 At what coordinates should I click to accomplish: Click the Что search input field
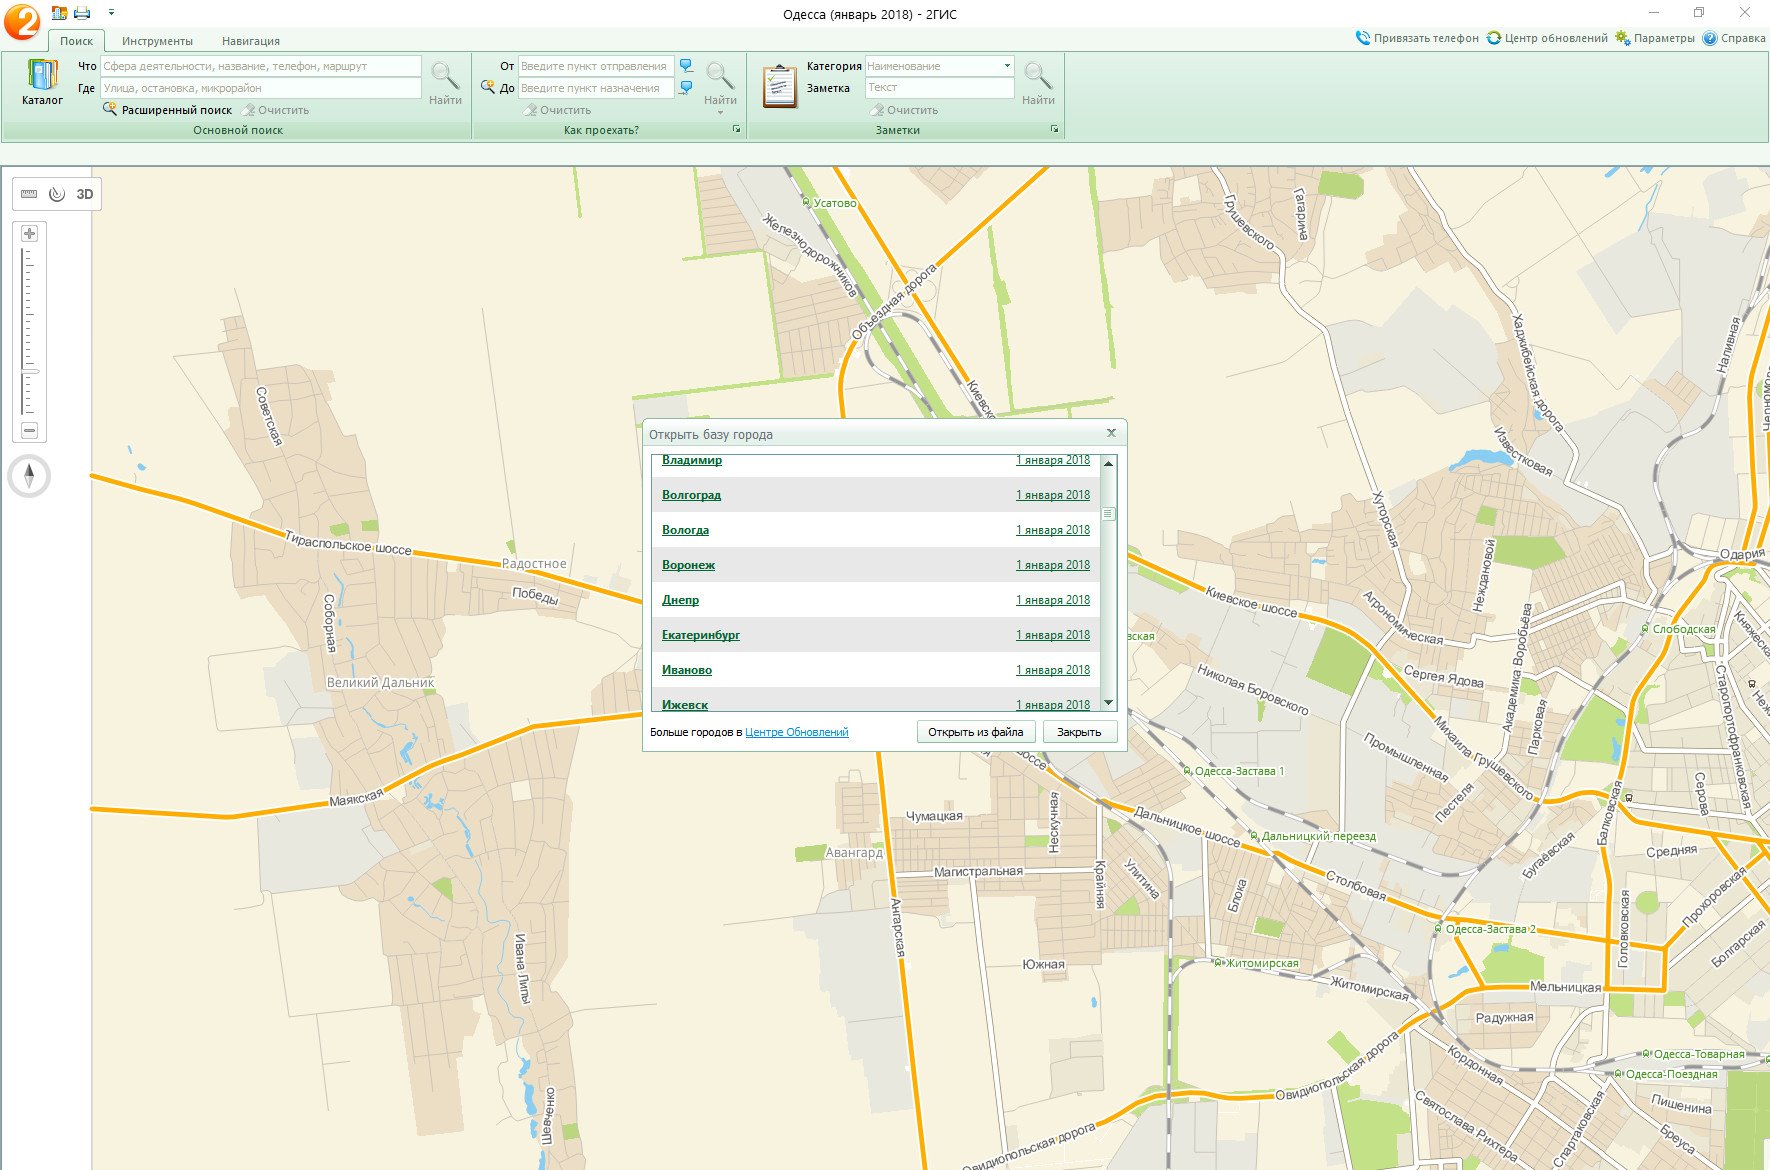point(260,66)
